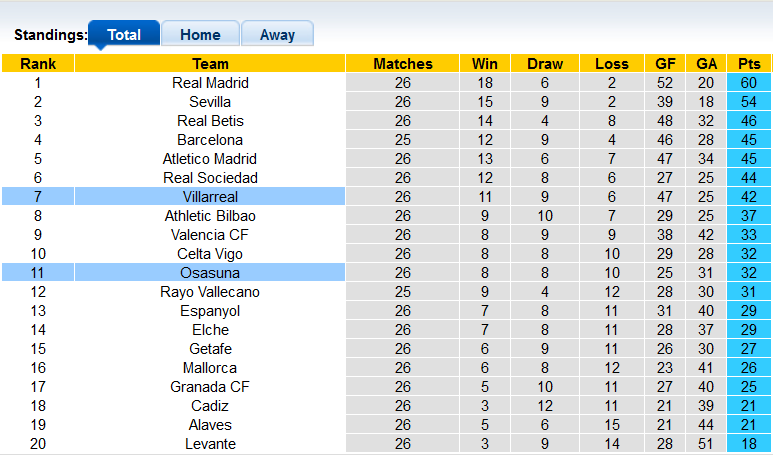Open the Real Madrid team link
The height and width of the screenshot is (455, 773).
click(x=210, y=83)
